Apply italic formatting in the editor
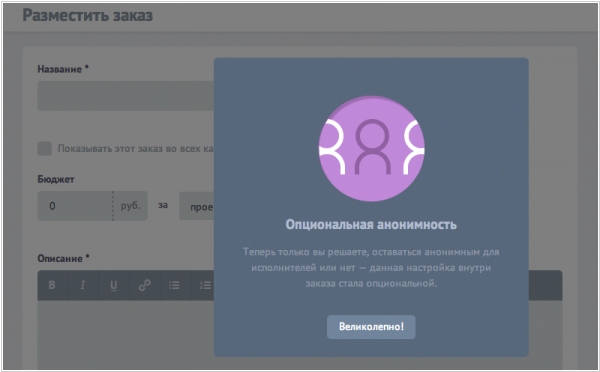 pos(83,285)
